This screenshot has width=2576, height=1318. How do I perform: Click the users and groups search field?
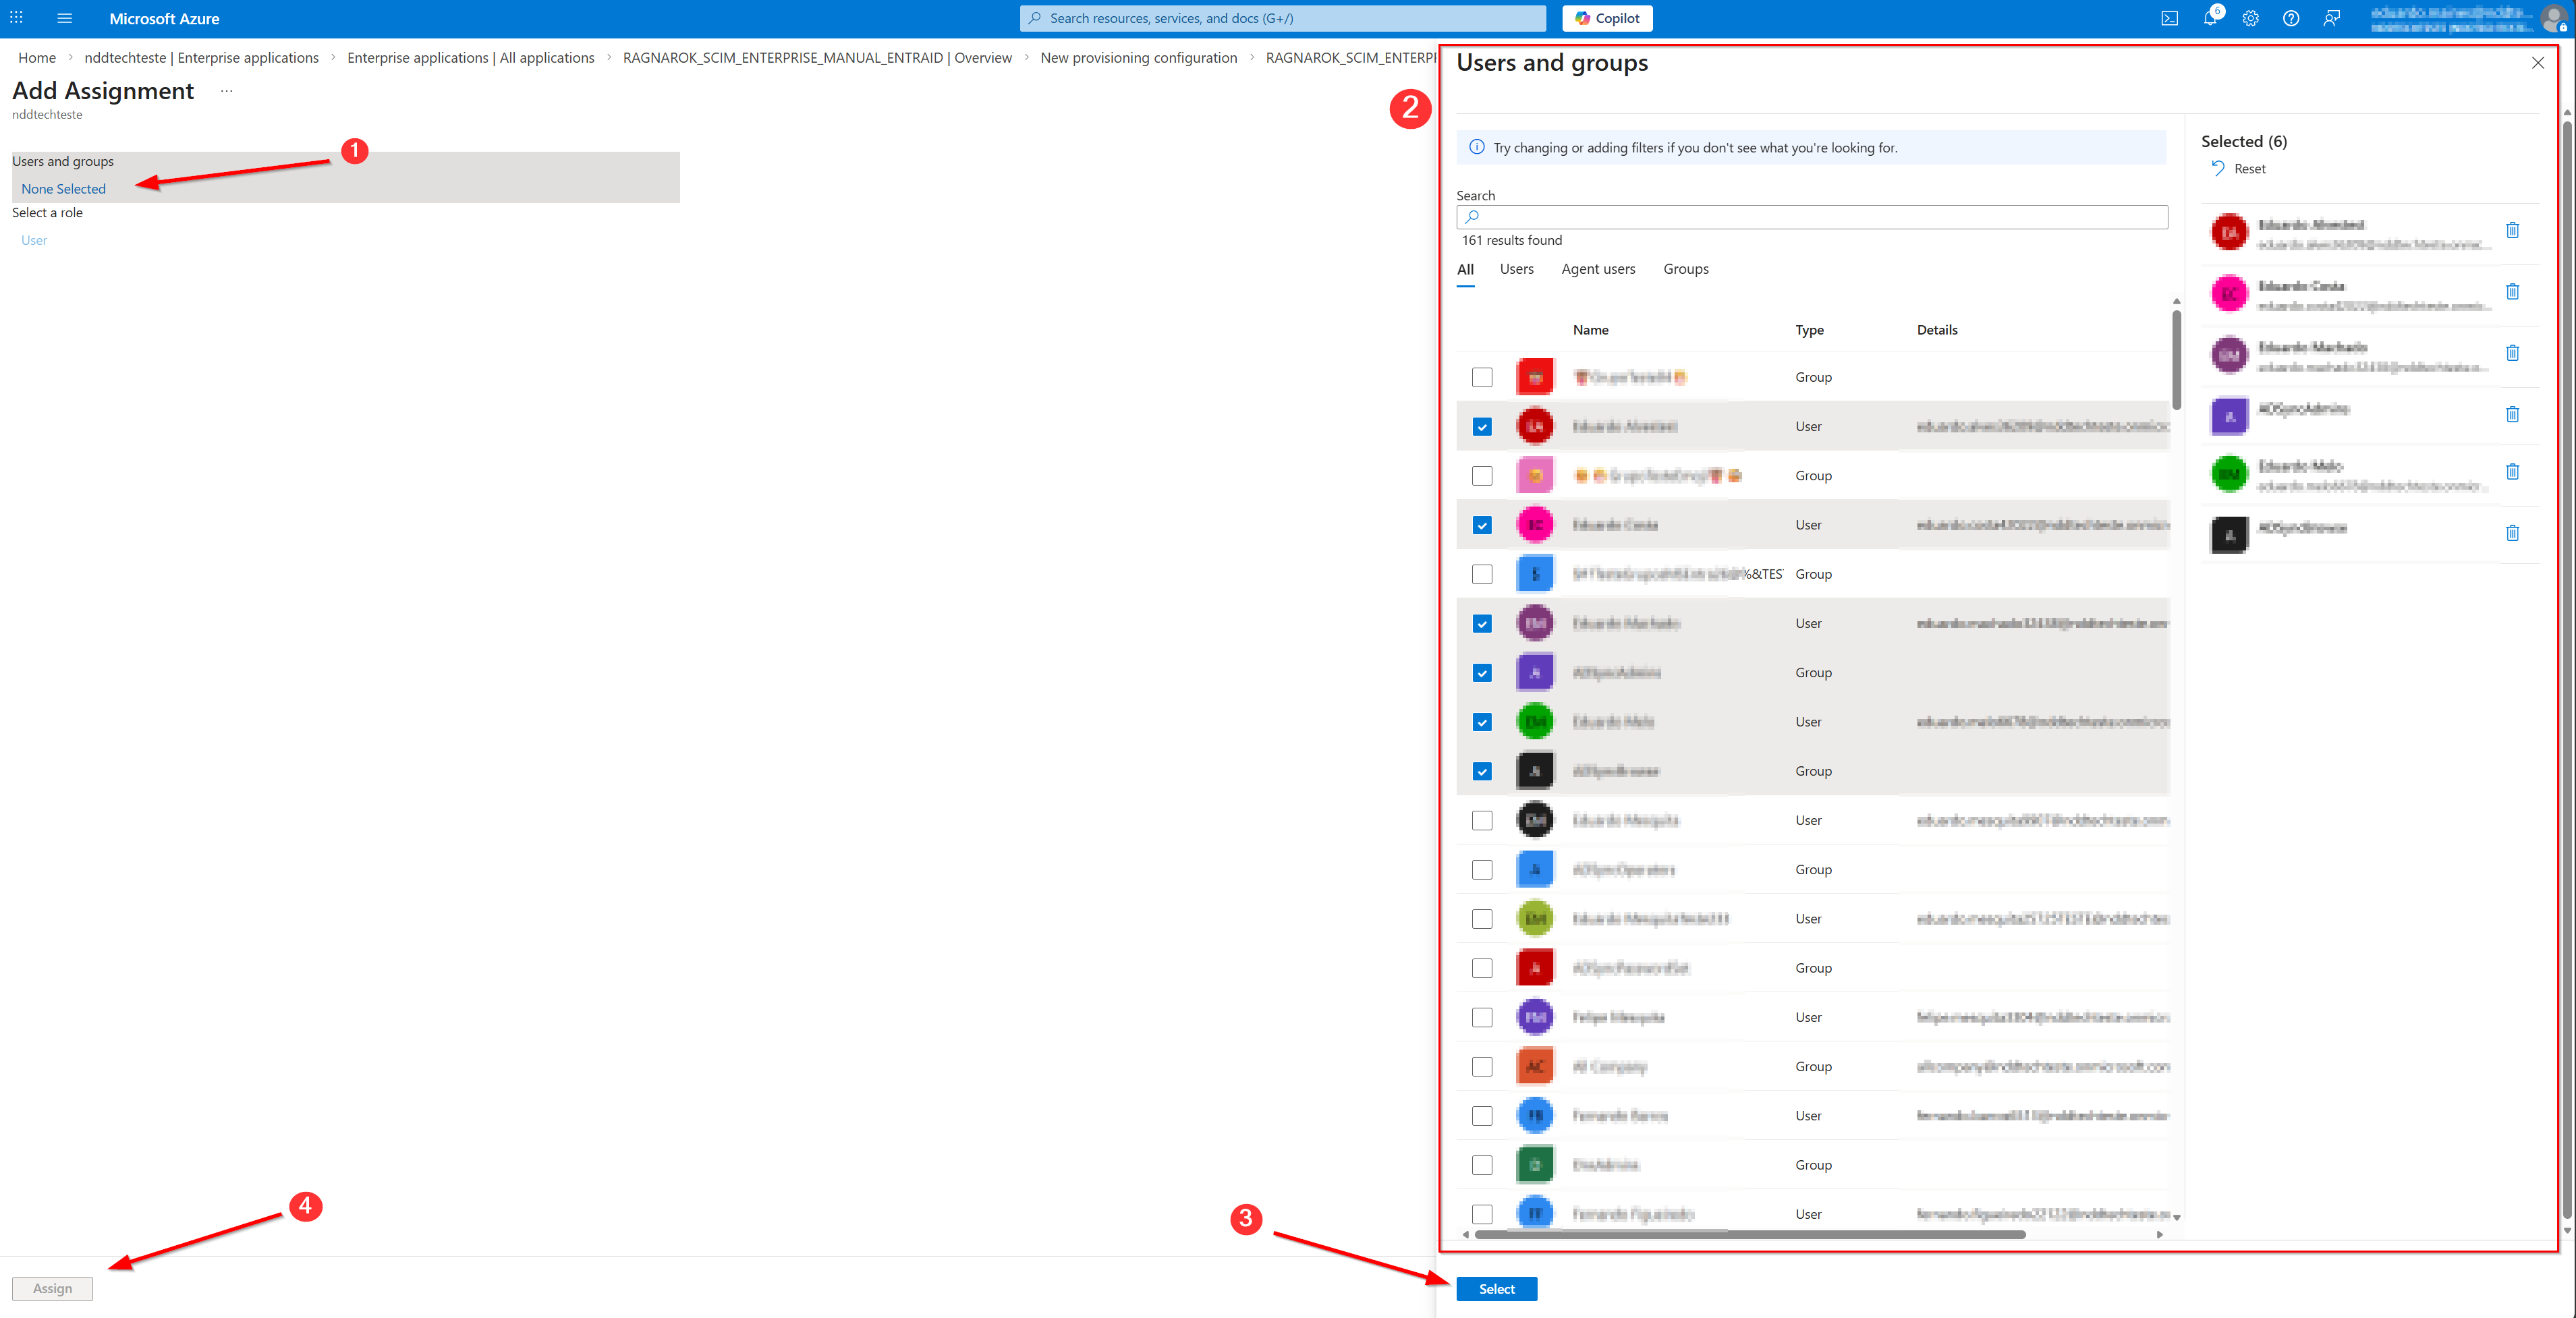tap(1812, 217)
